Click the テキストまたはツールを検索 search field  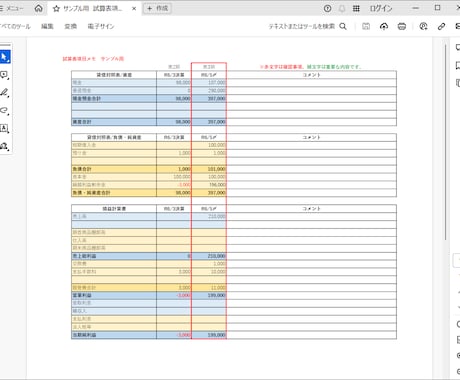pyautogui.click(x=302, y=26)
